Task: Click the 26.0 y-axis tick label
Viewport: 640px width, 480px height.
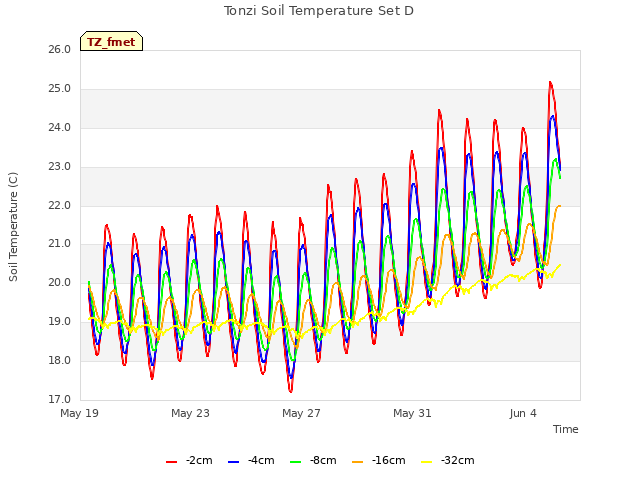Action: (x=60, y=50)
